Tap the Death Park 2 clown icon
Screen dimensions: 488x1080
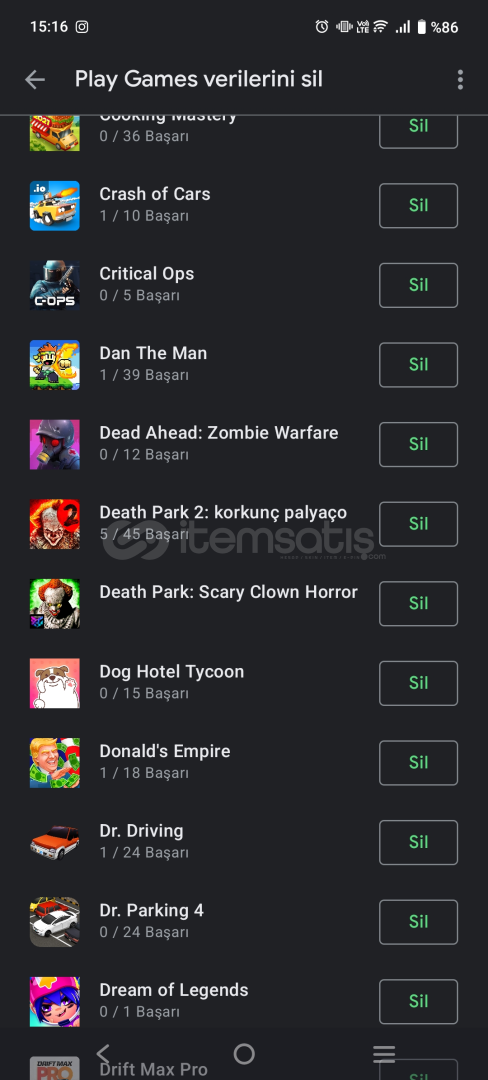coord(54,523)
